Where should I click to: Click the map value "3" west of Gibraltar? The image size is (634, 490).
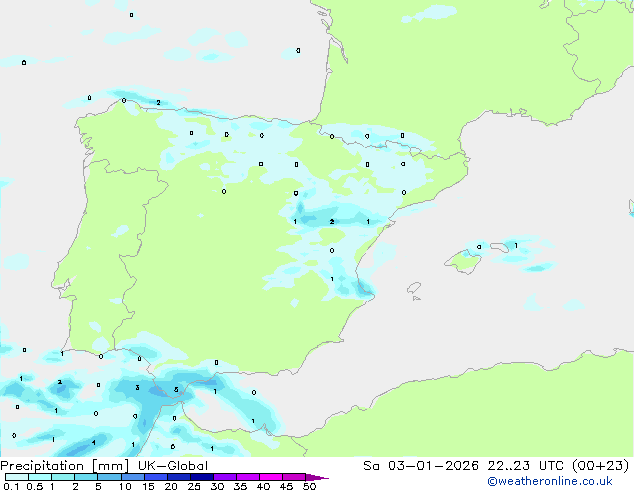(x=137, y=388)
